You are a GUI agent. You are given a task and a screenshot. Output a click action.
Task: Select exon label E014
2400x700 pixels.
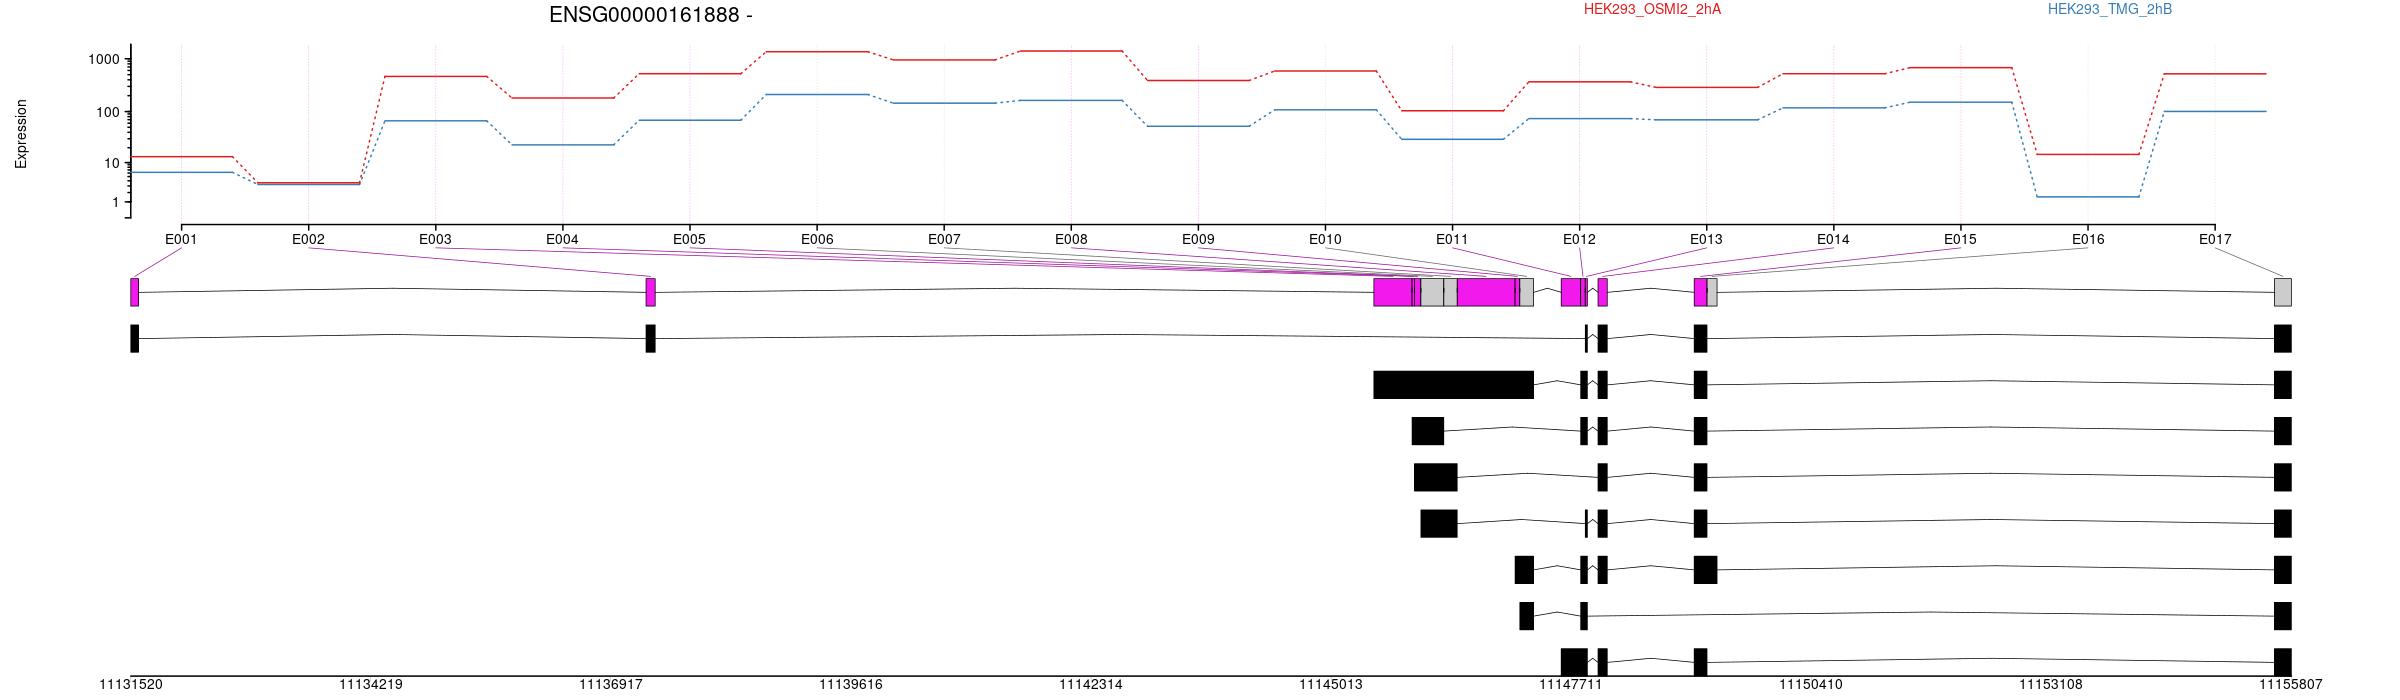tap(1833, 239)
